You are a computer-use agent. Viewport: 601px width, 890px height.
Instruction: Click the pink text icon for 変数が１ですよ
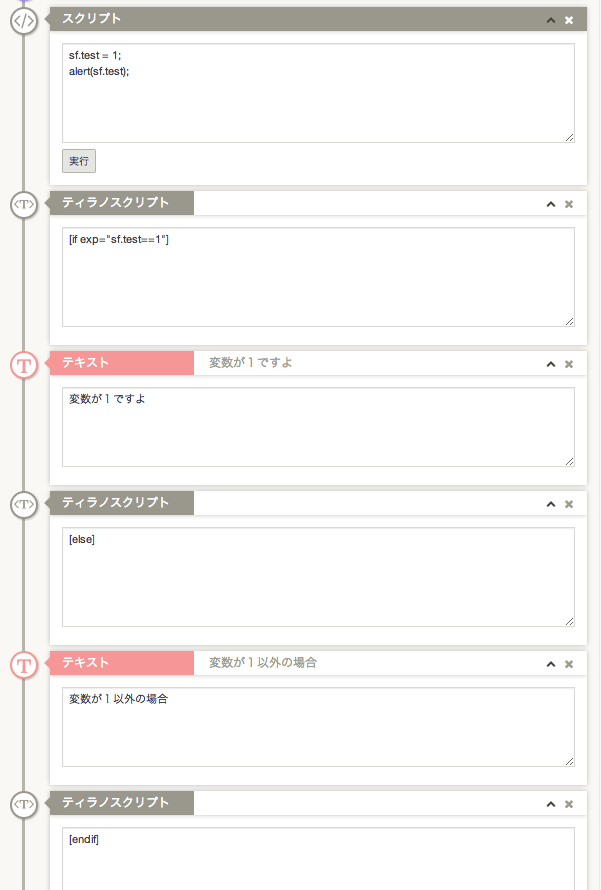click(24, 364)
